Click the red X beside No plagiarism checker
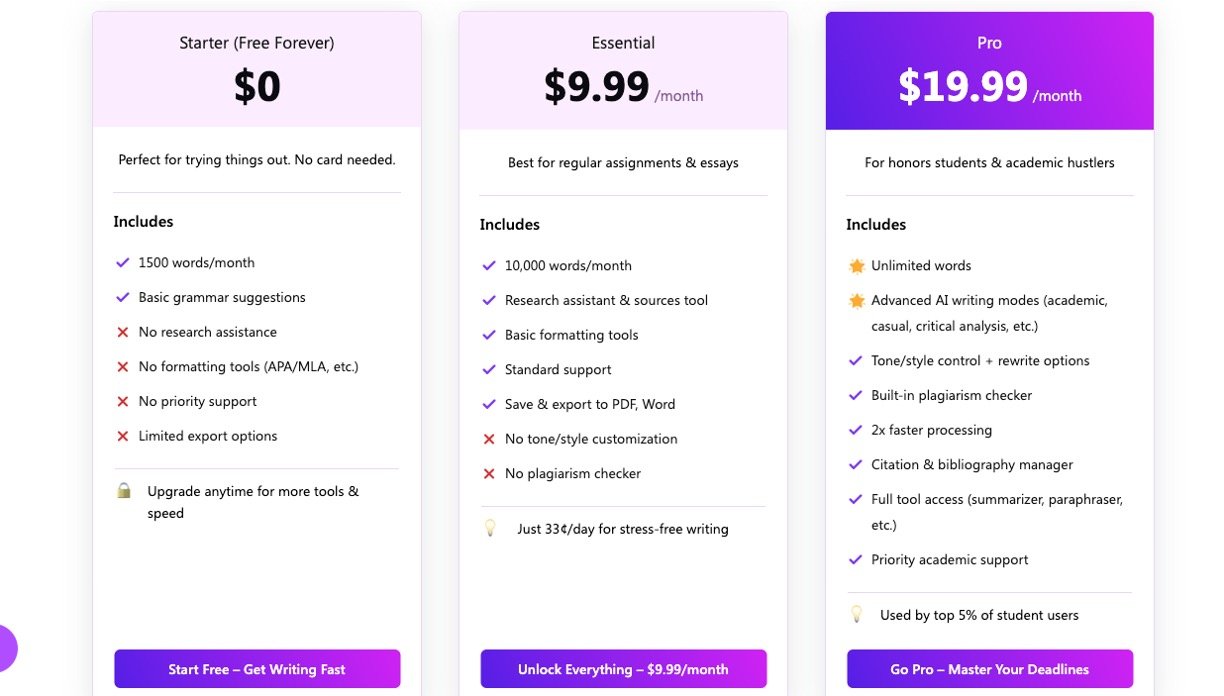Viewport: 1224px width, 696px height. point(489,474)
